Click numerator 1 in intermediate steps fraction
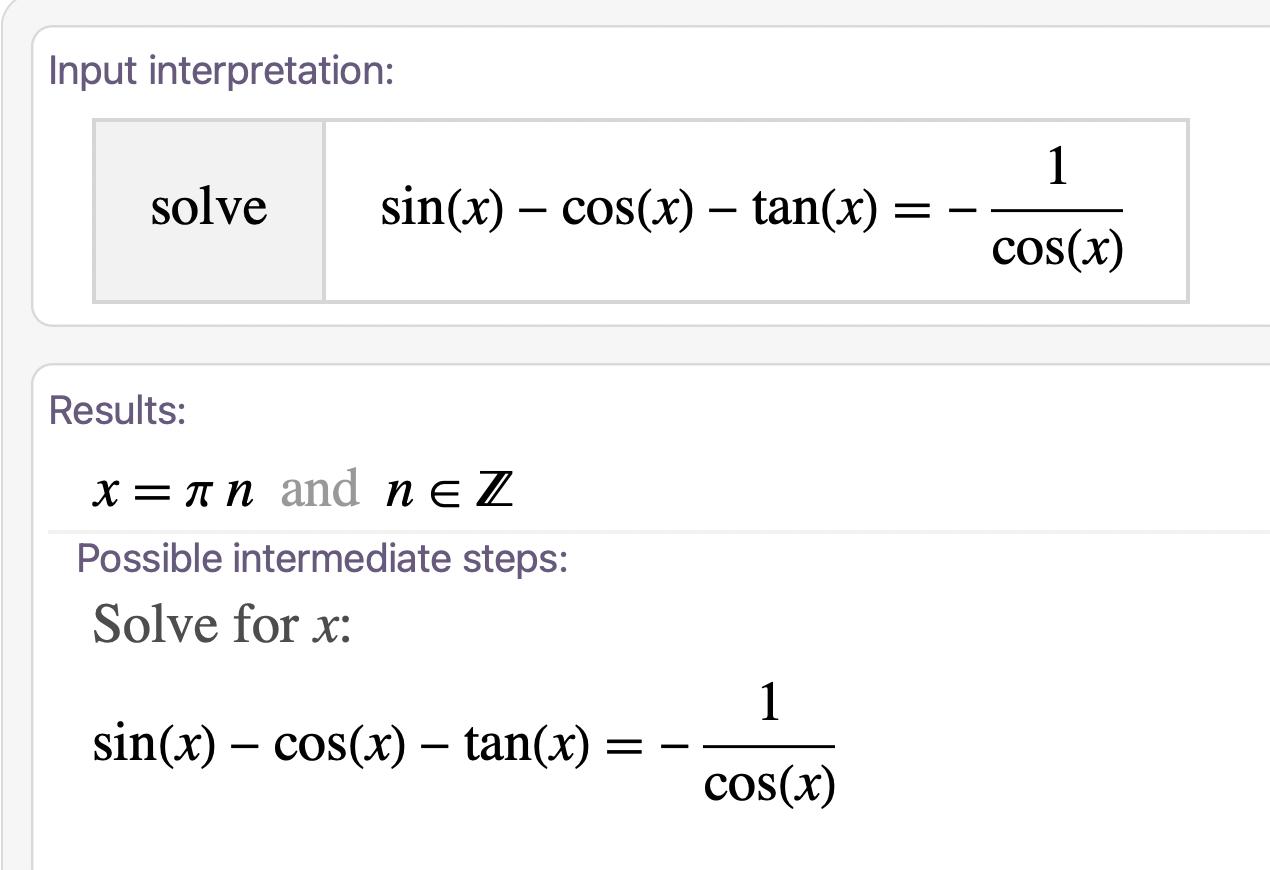The height and width of the screenshot is (870, 1270). click(x=769, y=703)
